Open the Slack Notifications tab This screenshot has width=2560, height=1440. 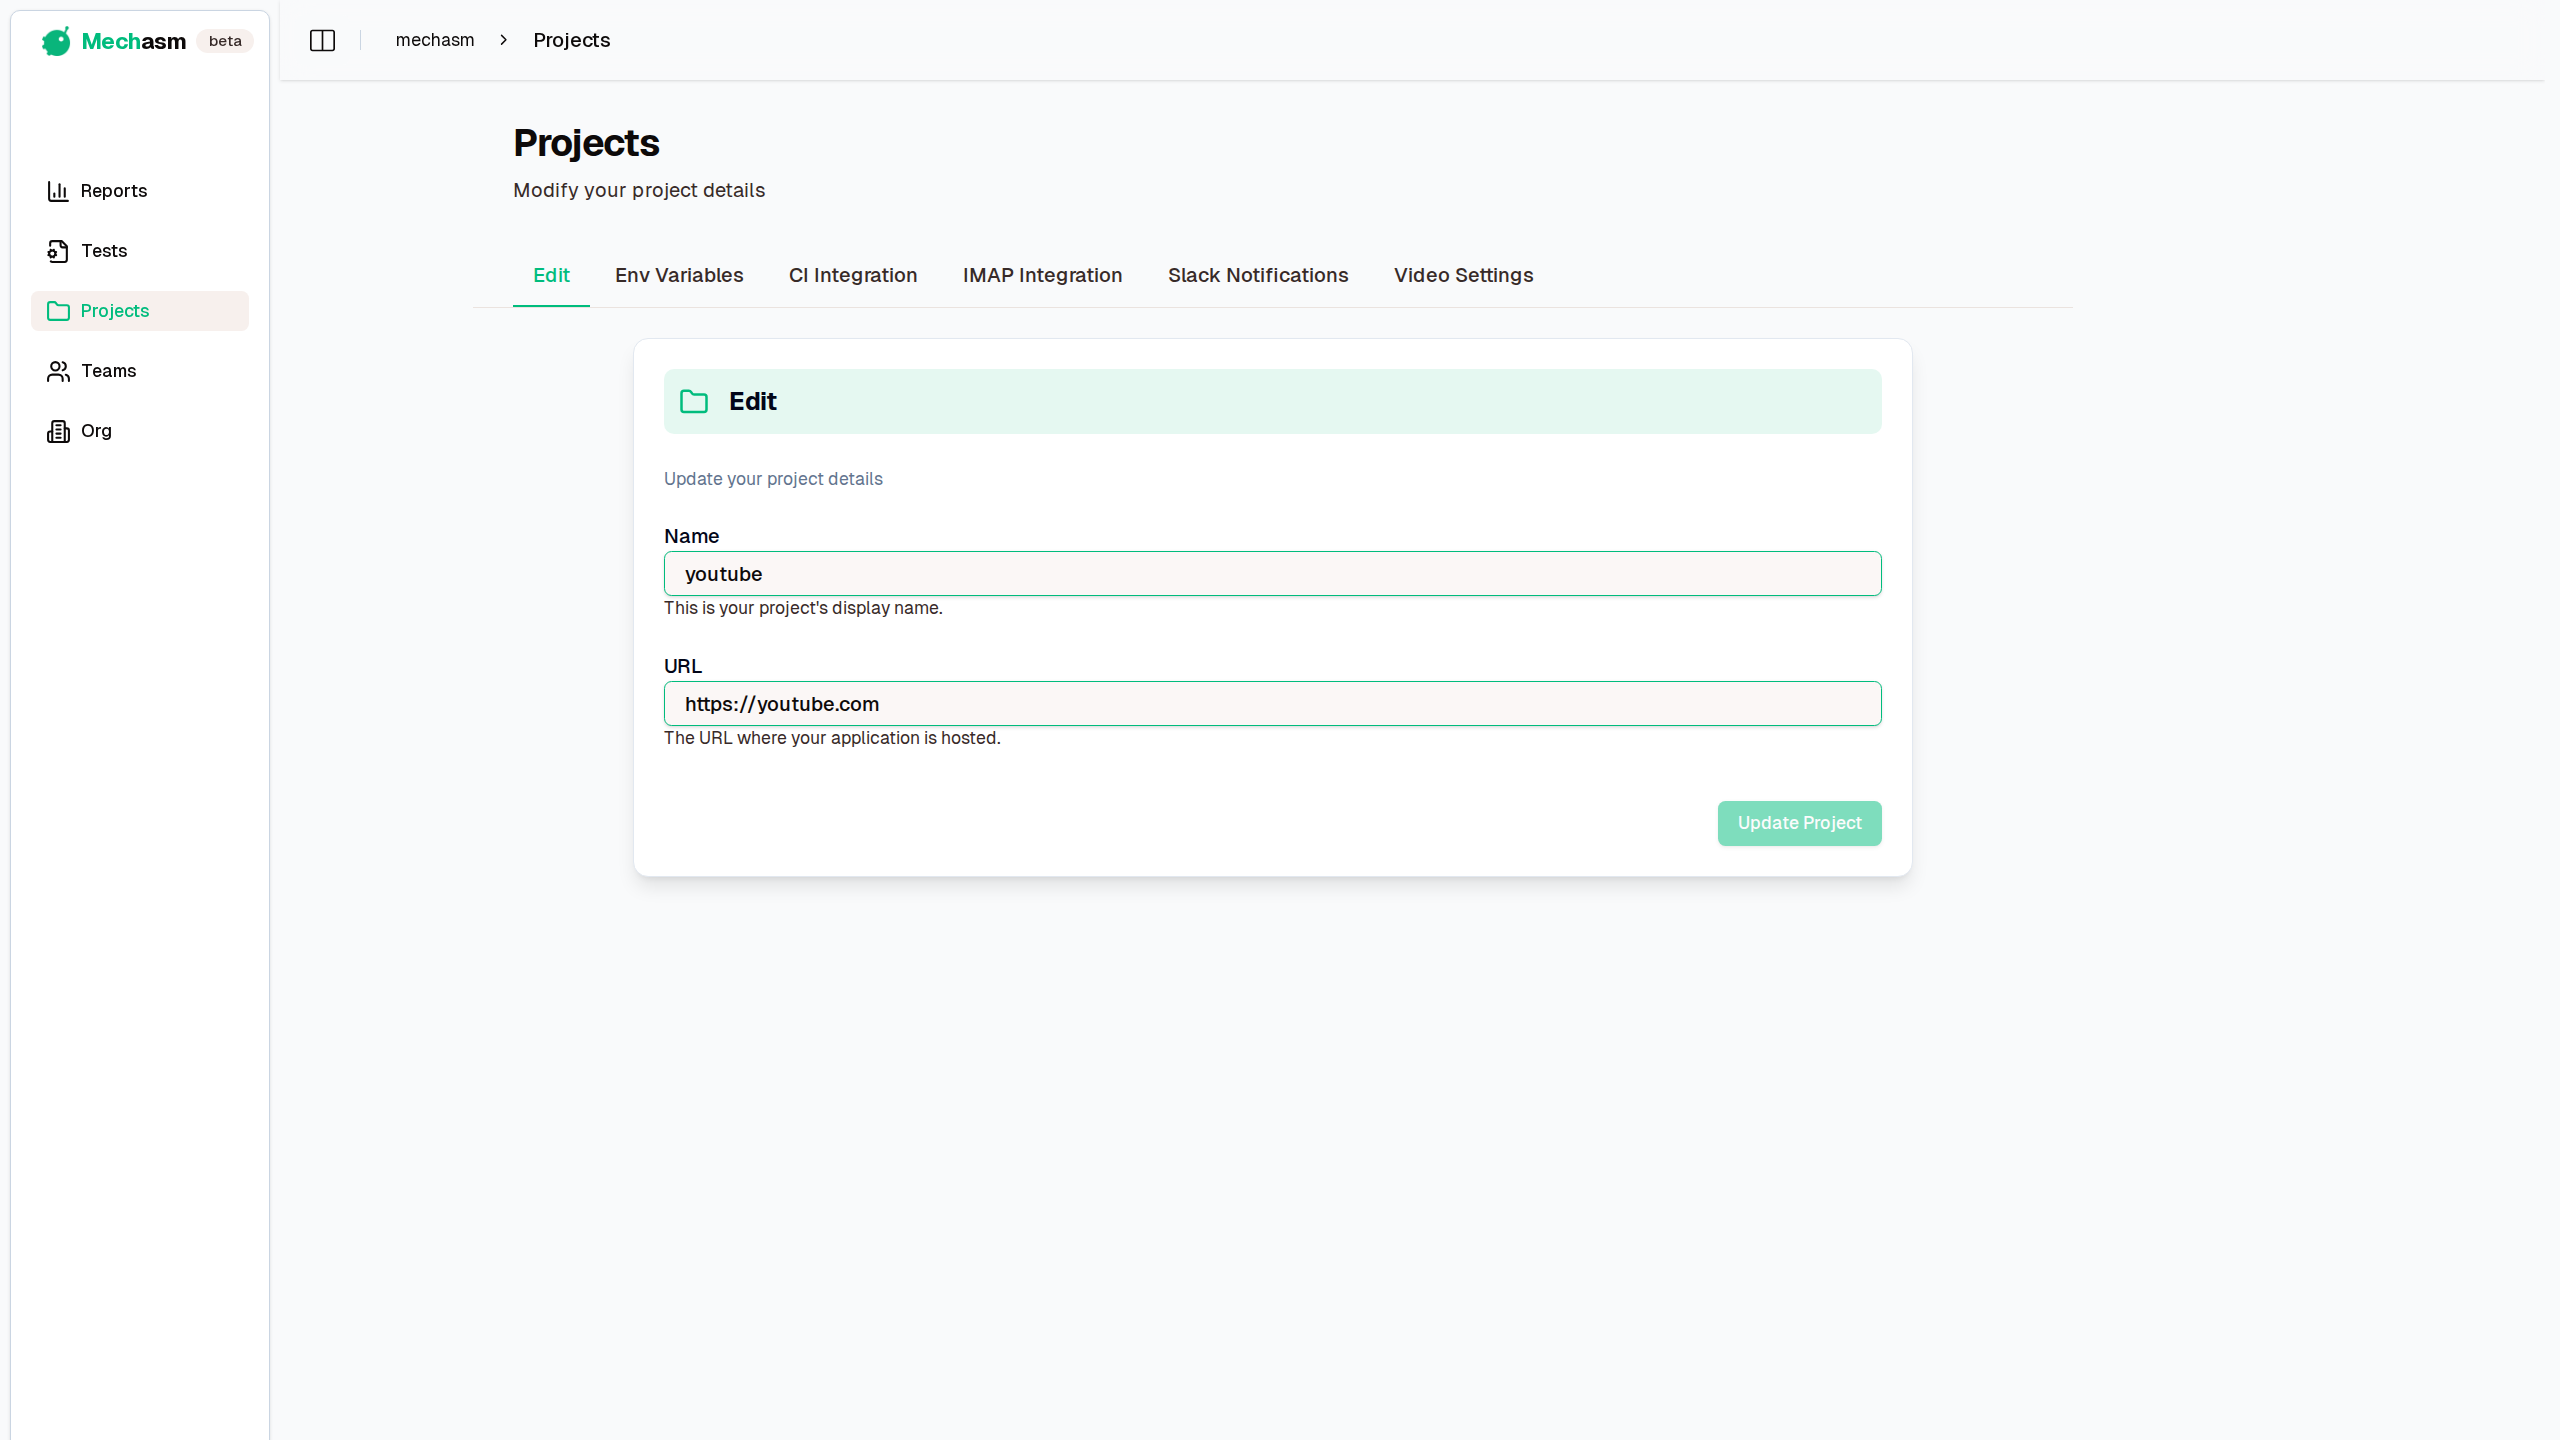(1257, 275)
